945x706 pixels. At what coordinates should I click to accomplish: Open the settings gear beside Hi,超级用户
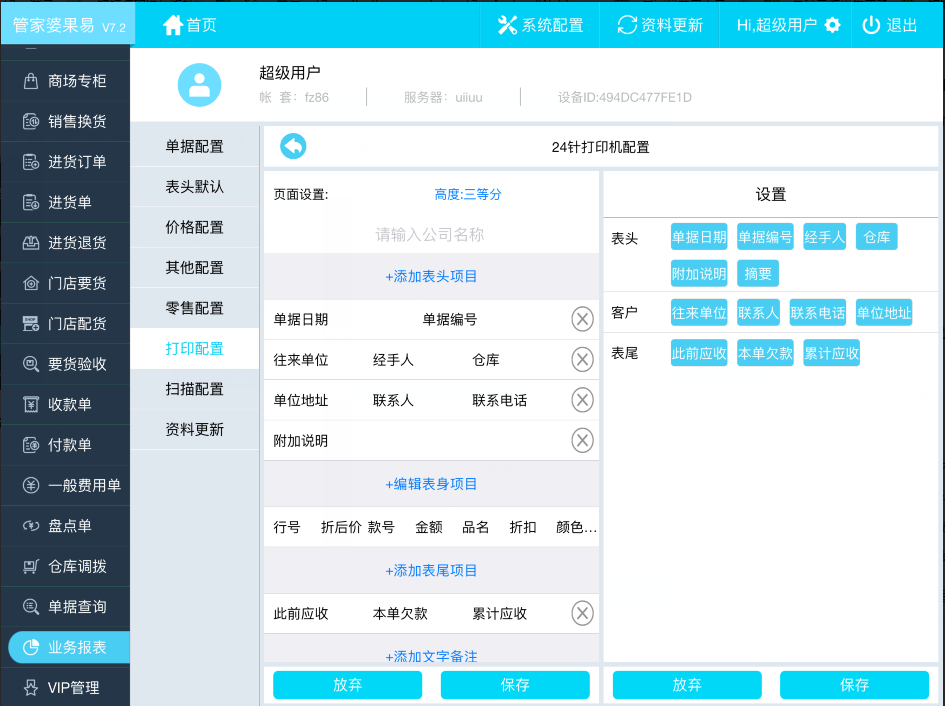832,25
